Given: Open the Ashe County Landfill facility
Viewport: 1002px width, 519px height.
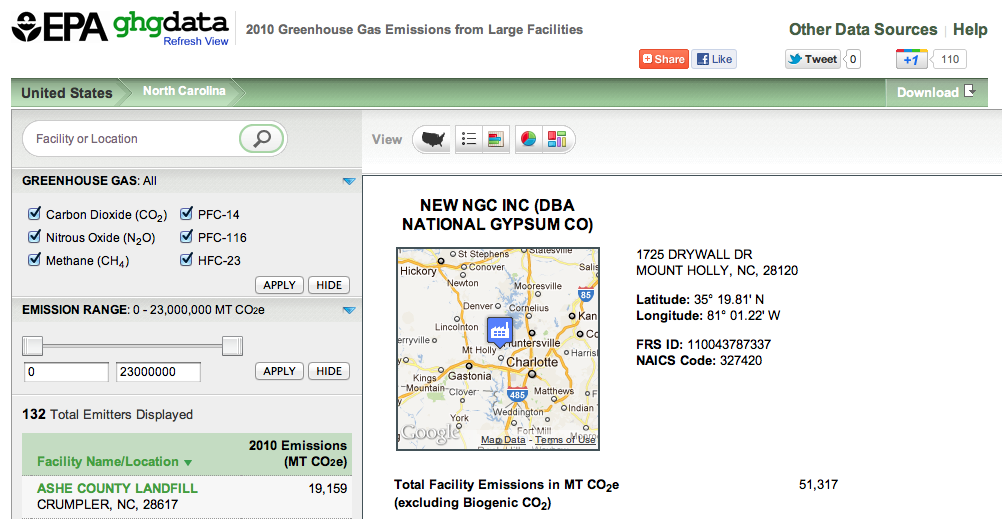Looking at the screenshot, I should [118, 488].
